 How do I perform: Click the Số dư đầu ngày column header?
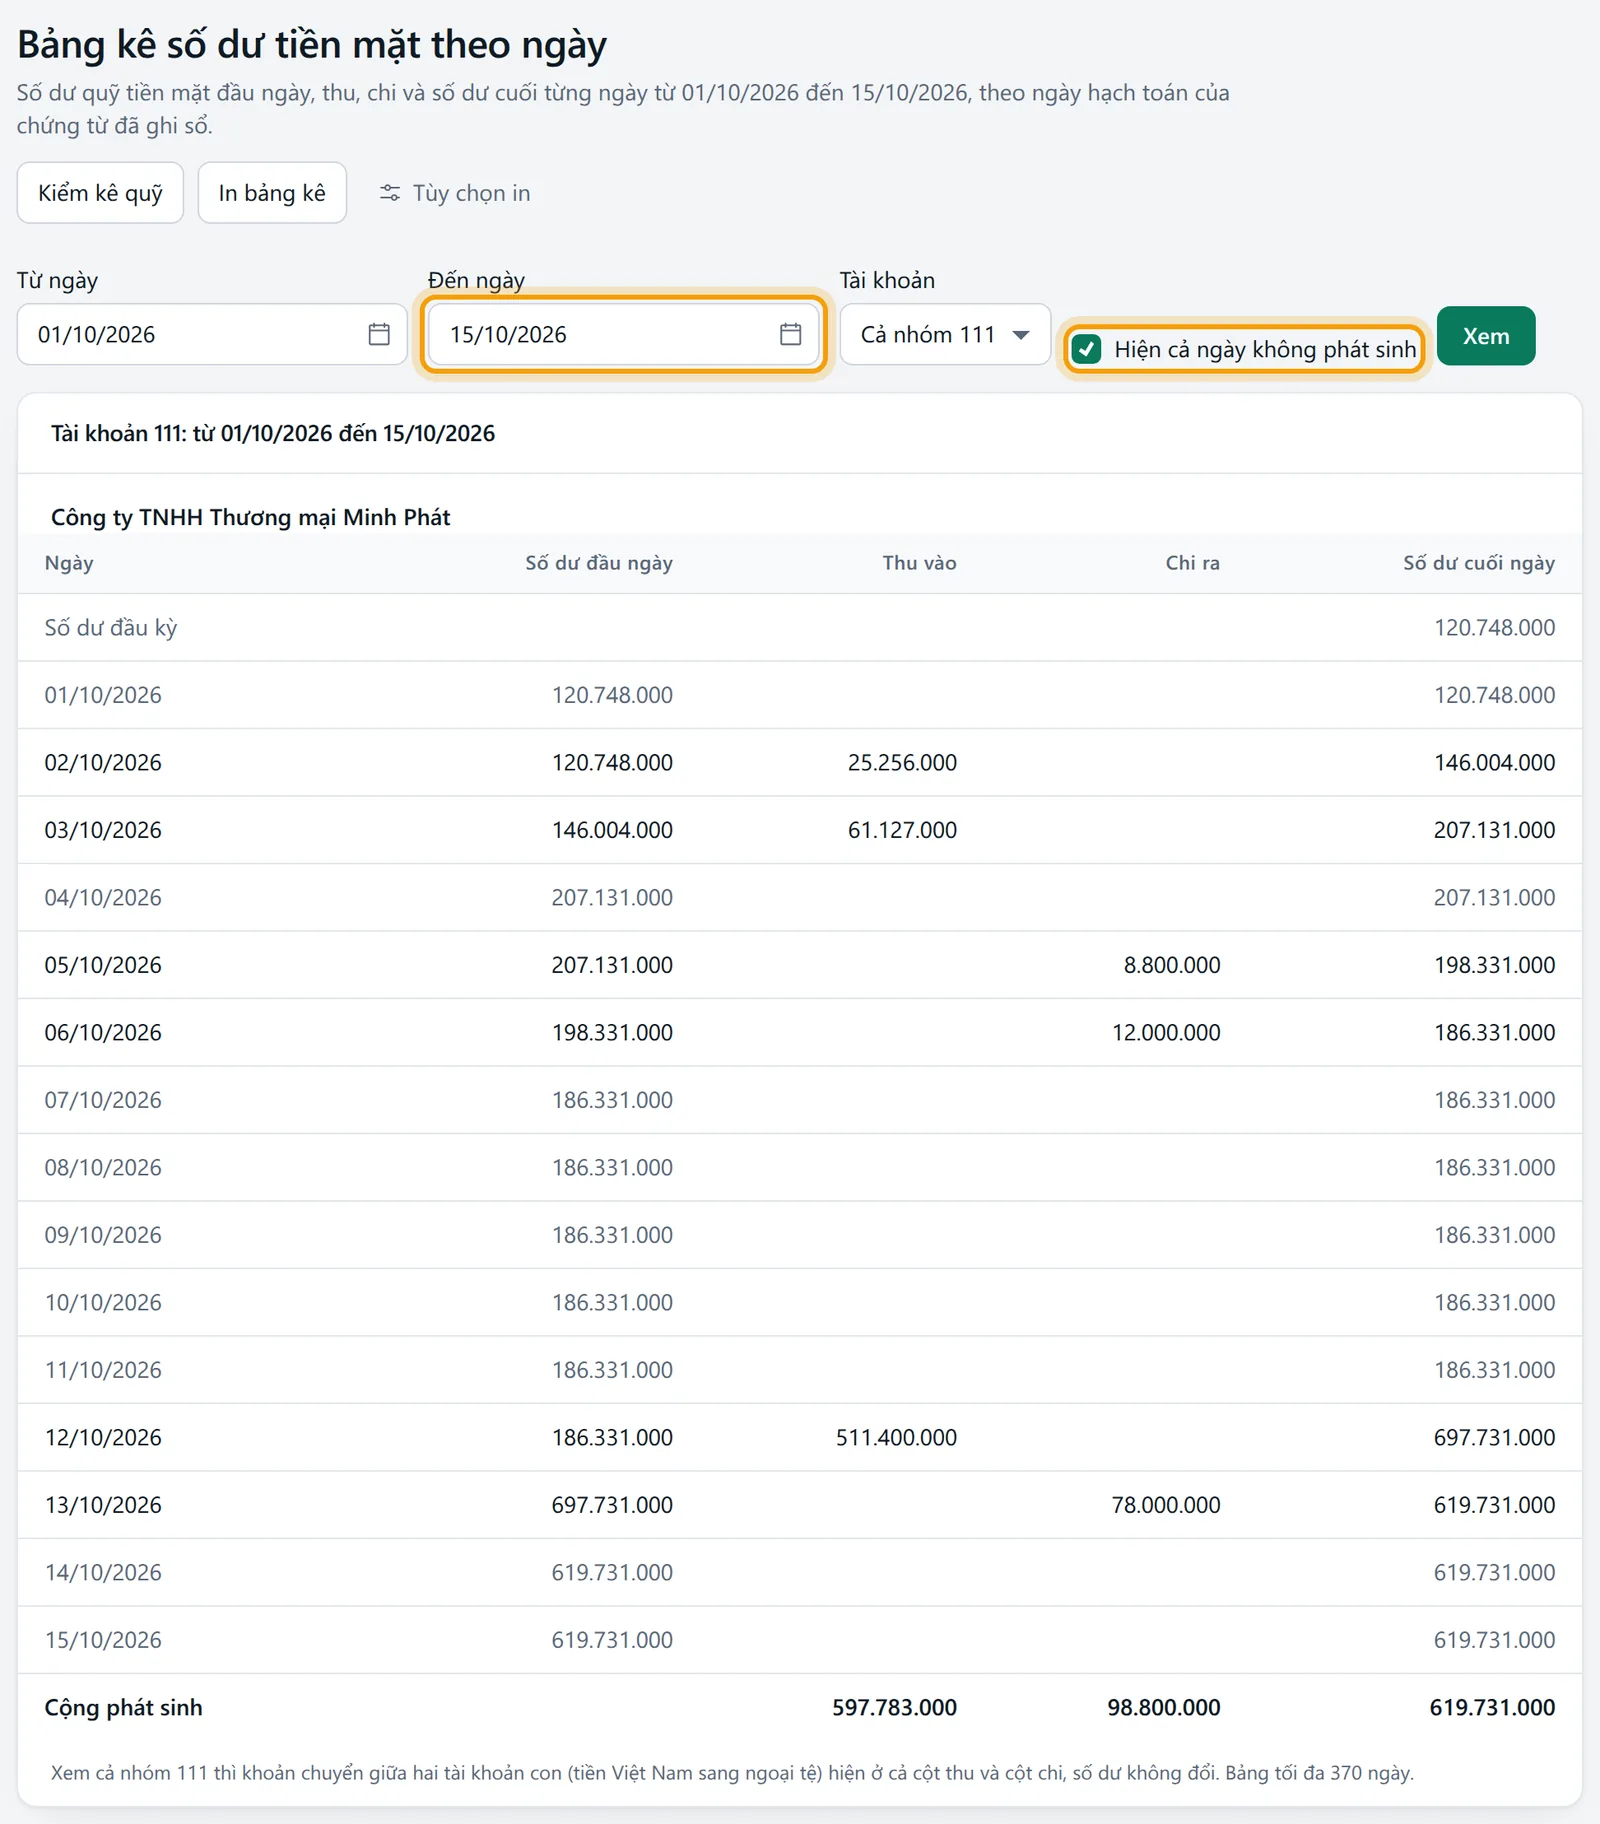[x=599, y=563]
